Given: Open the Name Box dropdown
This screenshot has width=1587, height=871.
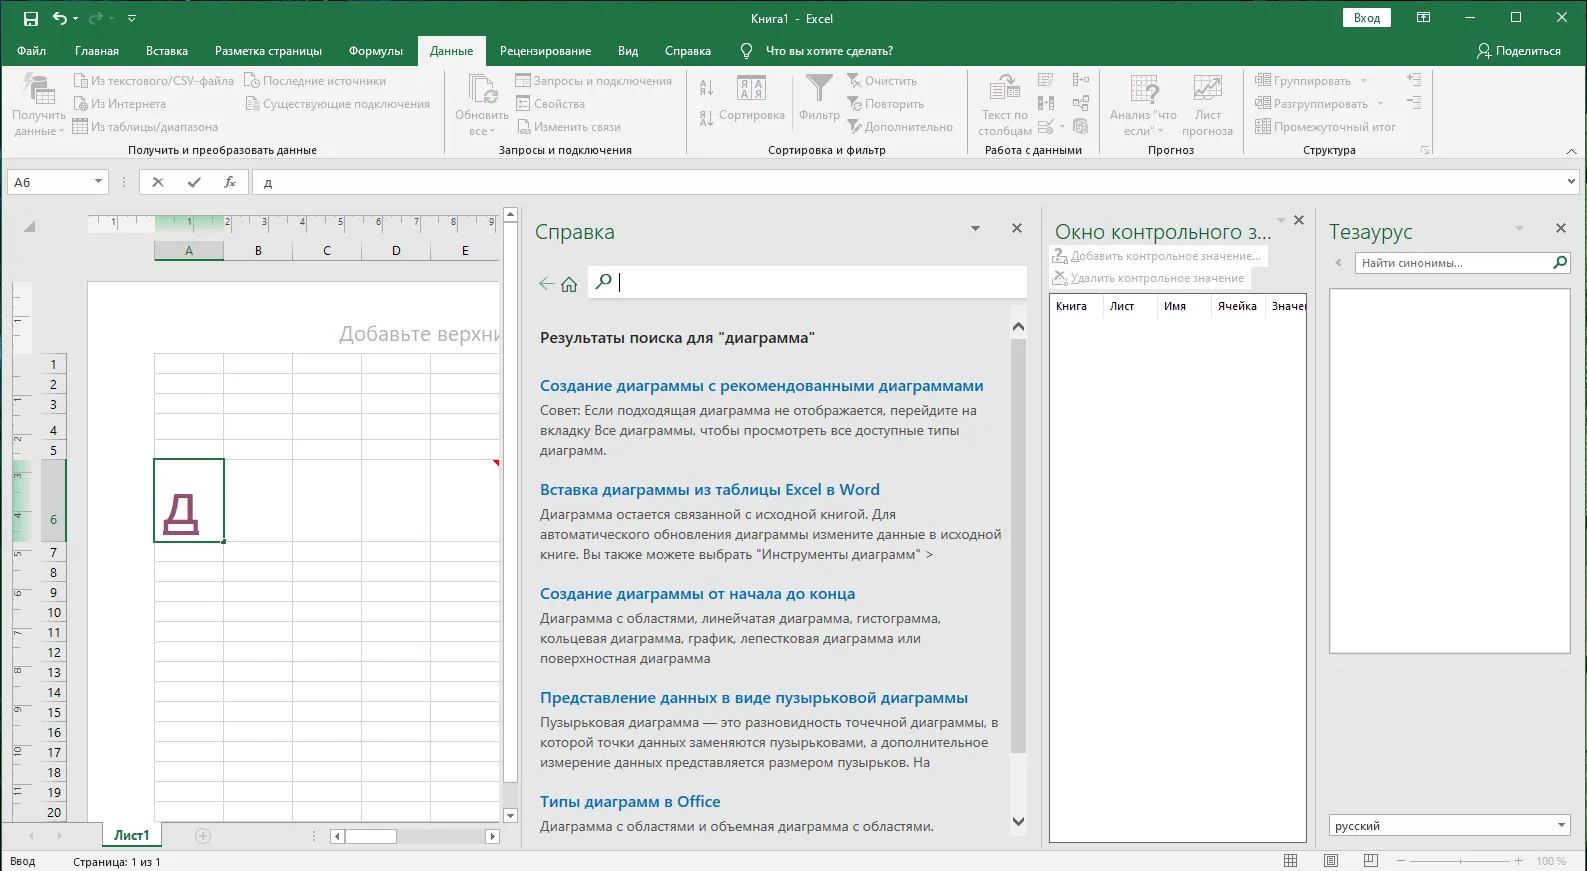Looking at the screenshot, I should pos(98,182).
